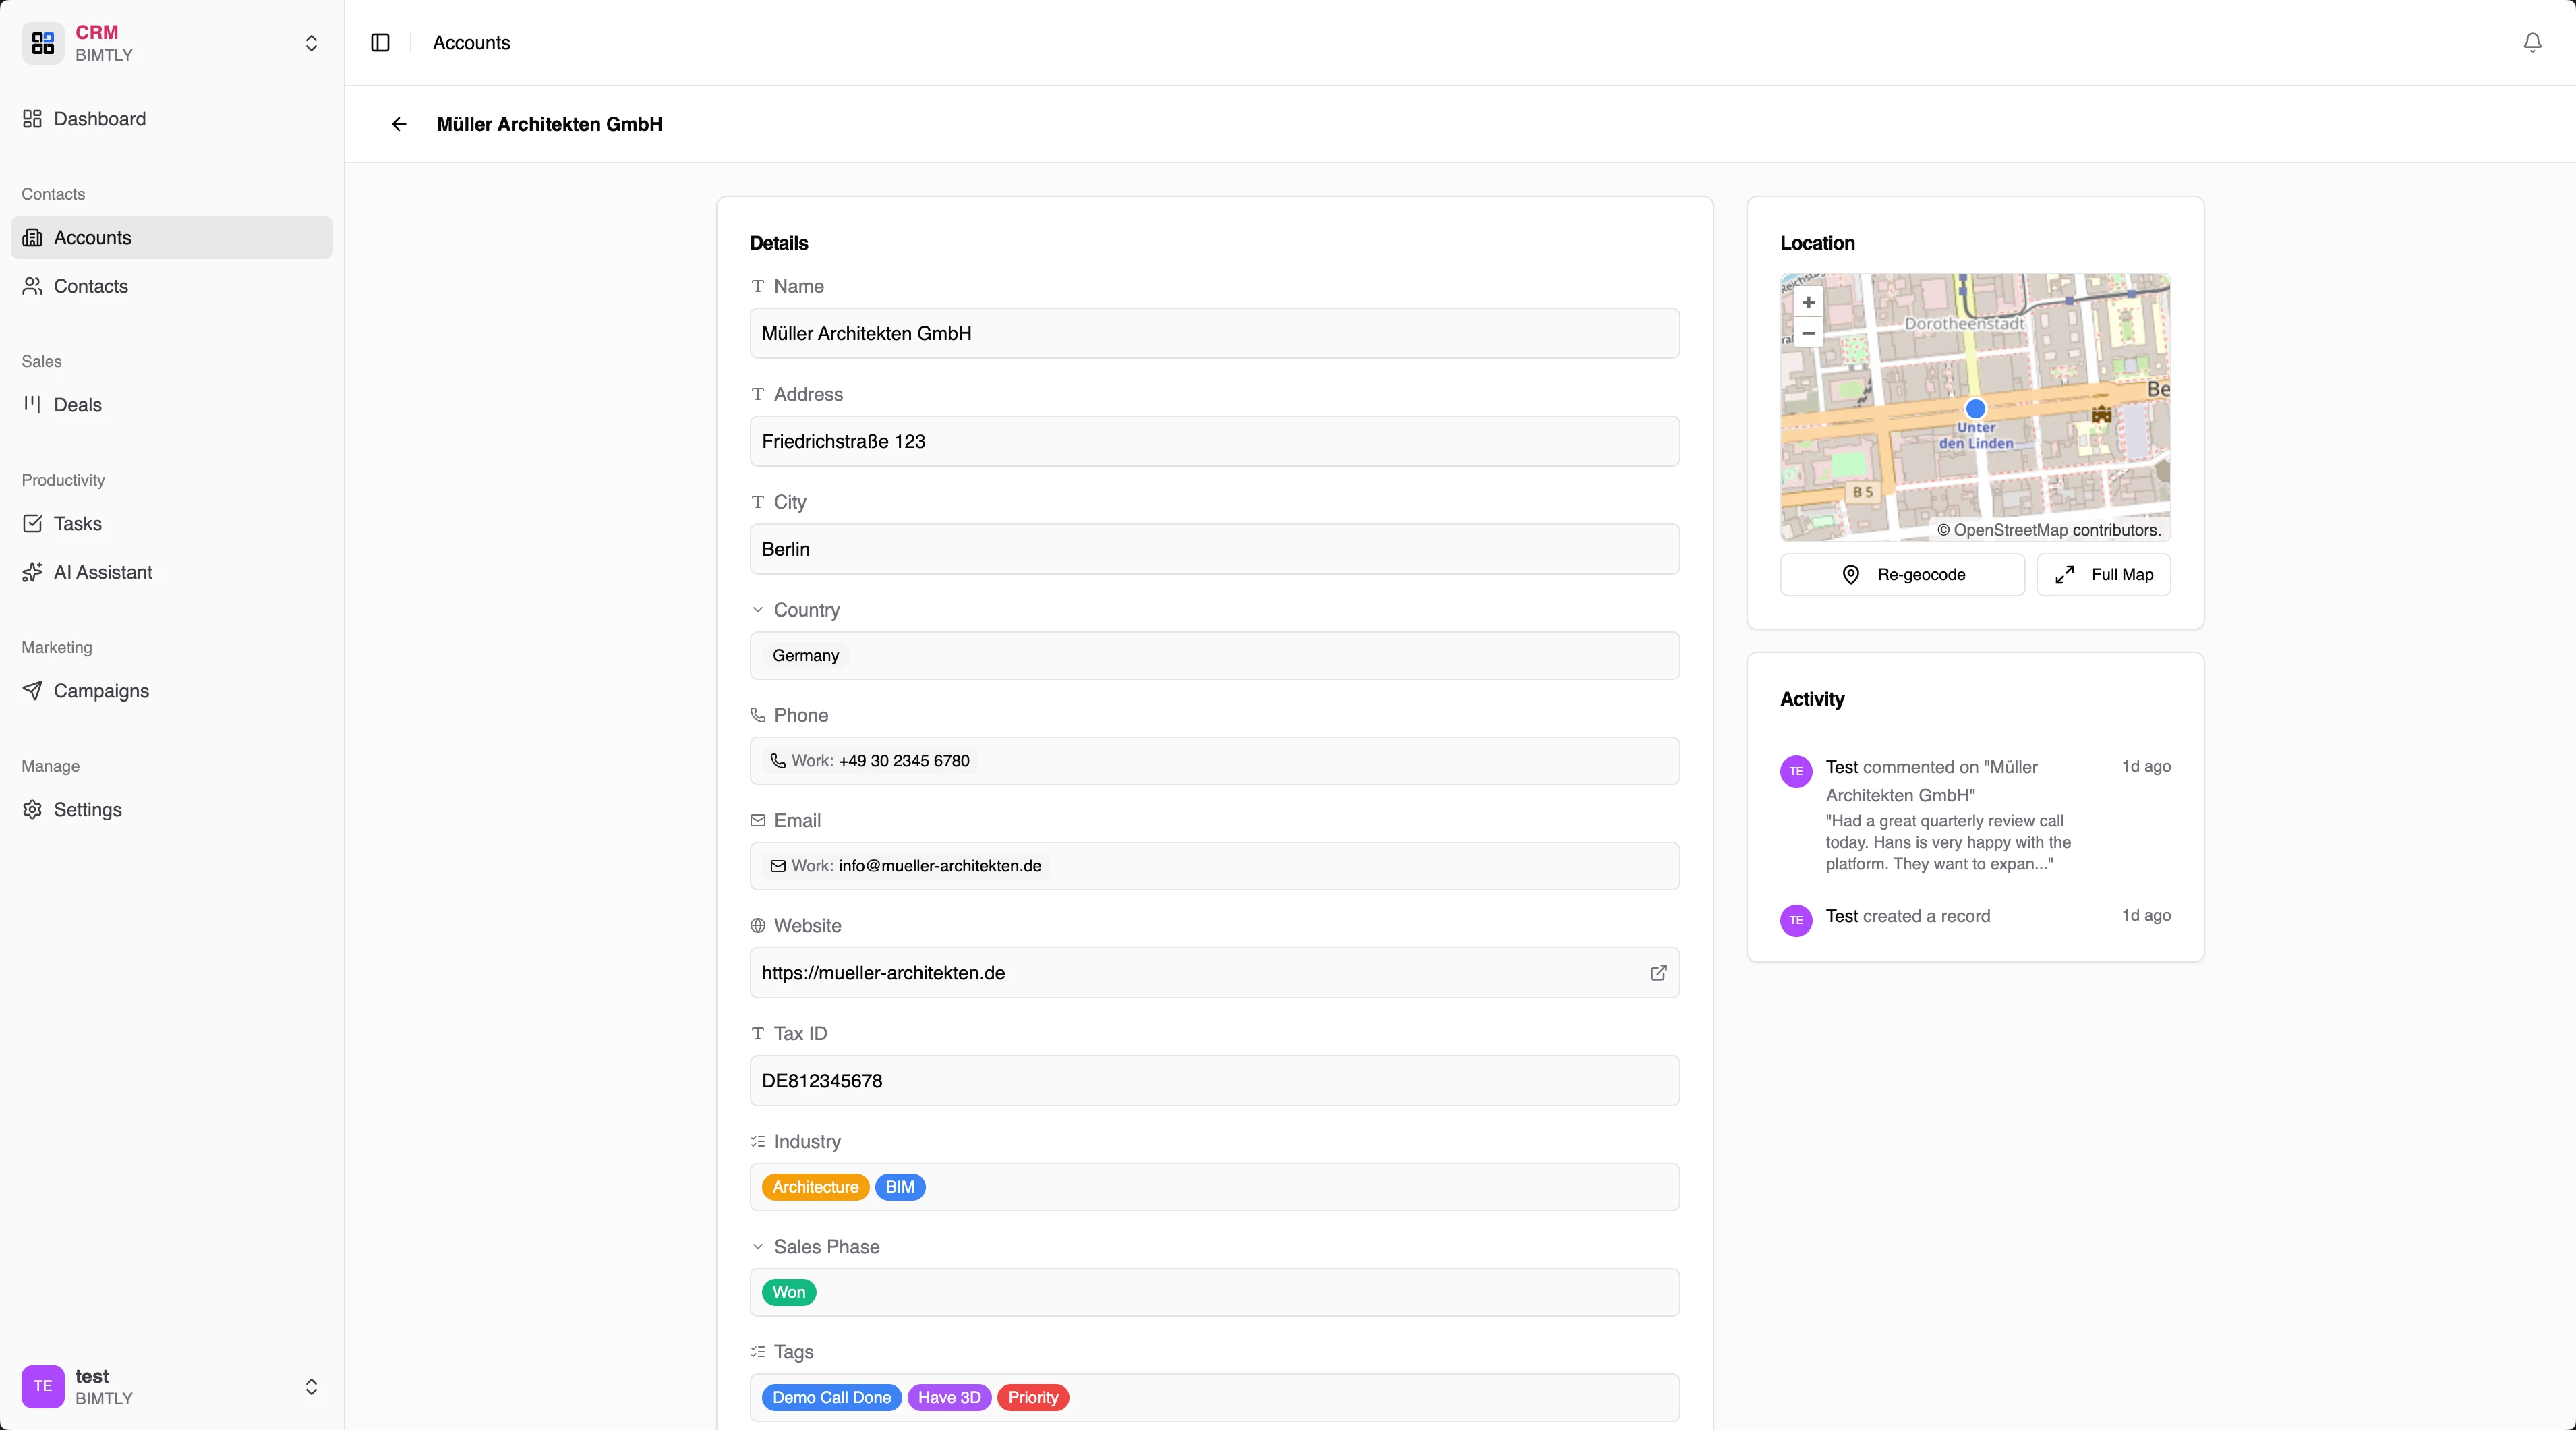Image resolution: width=2576 pixels, height=1430 pixels.
Task: Open website via the external link icon
Action: pos(1658,973)
